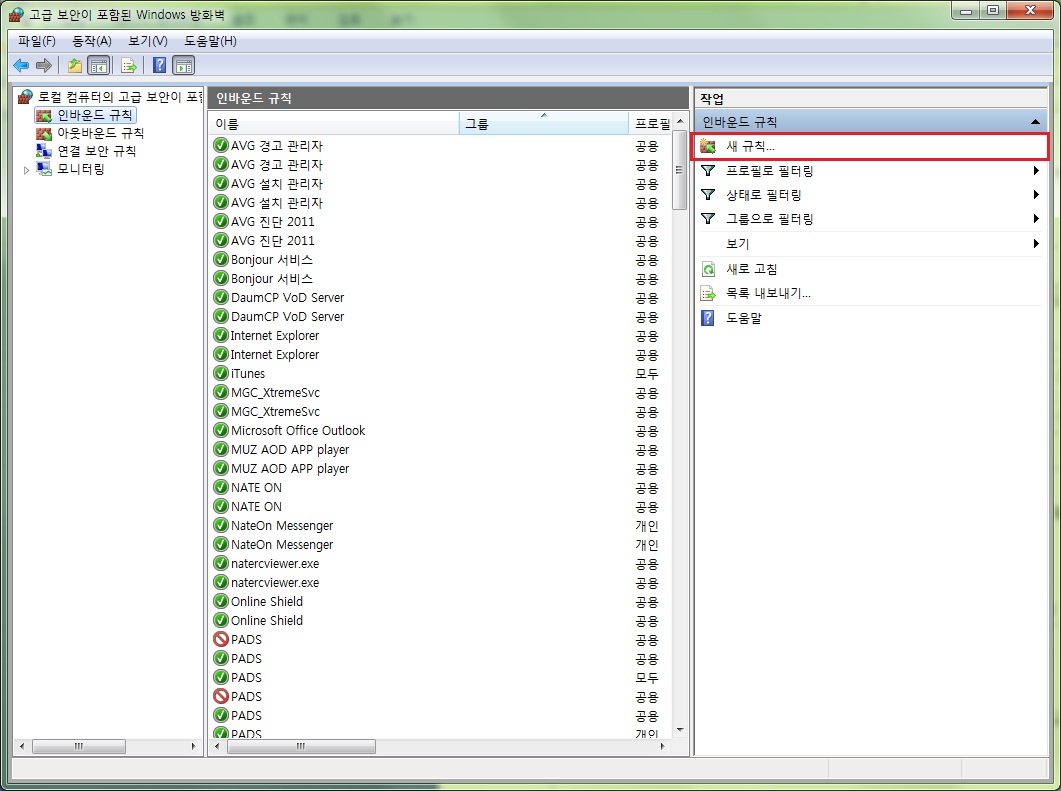This screenshot has width=1061, height=791.
Task: Open the 프로필로 필터링 submenu
Action: tap(871, 171)
